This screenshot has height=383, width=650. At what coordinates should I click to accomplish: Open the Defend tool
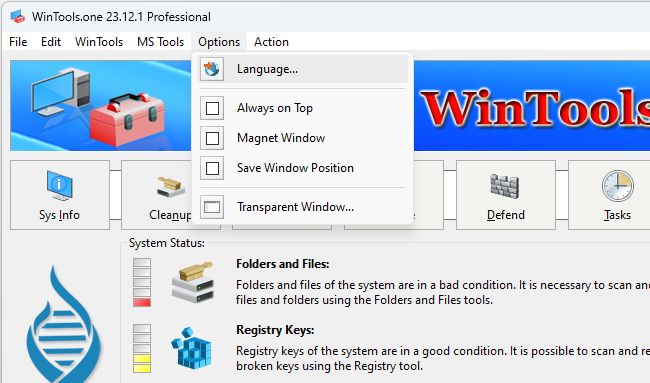(x=506, y=195)
